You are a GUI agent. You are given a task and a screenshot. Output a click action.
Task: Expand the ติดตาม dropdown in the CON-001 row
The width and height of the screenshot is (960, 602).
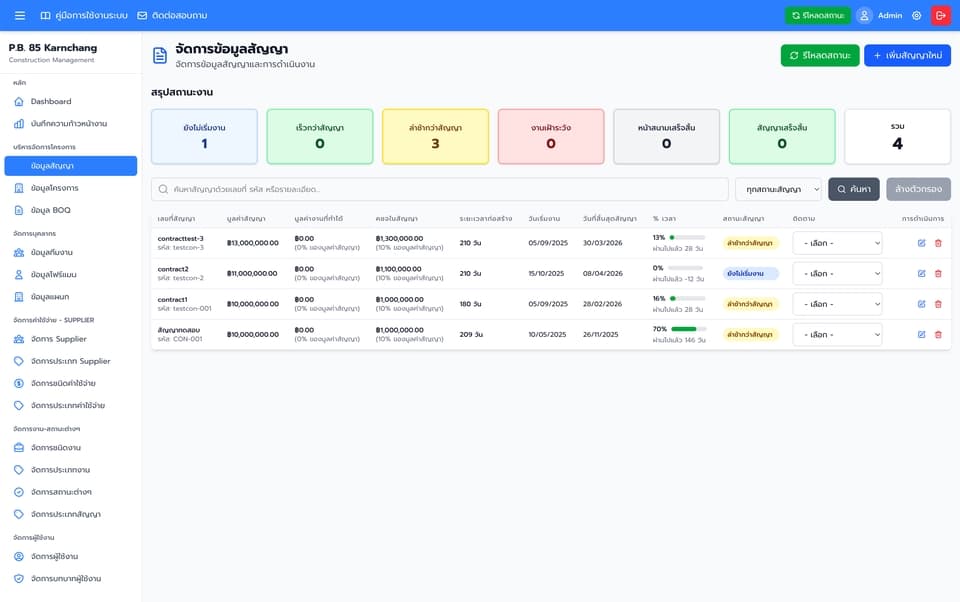pos(837,334)
